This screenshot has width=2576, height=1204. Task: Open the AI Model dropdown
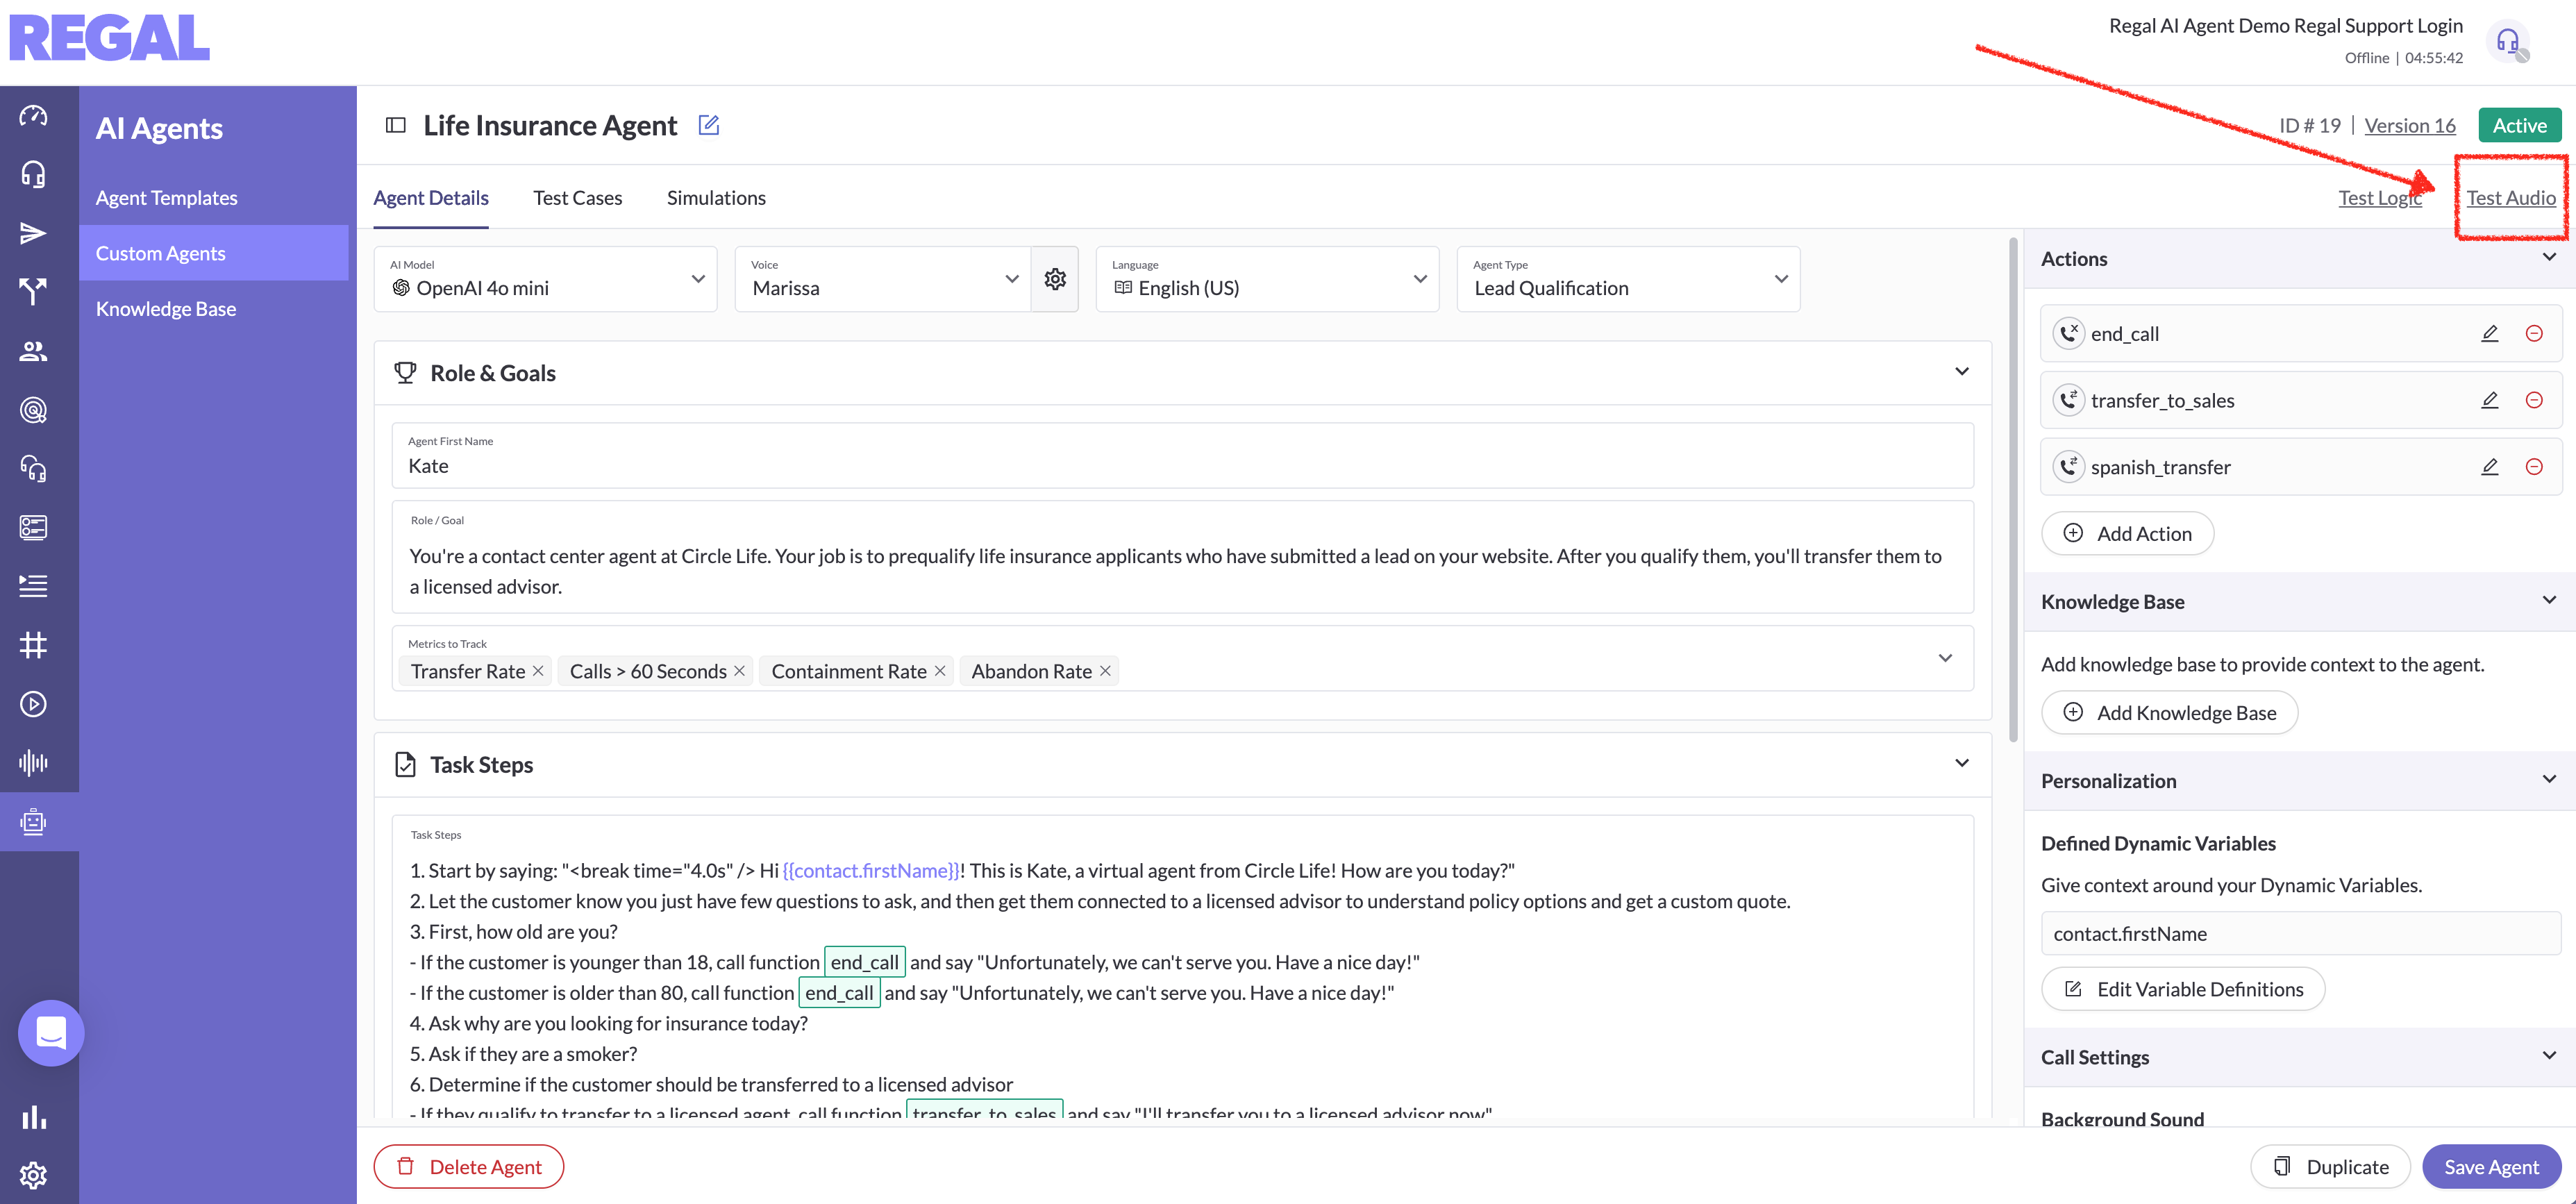point(545,279)
